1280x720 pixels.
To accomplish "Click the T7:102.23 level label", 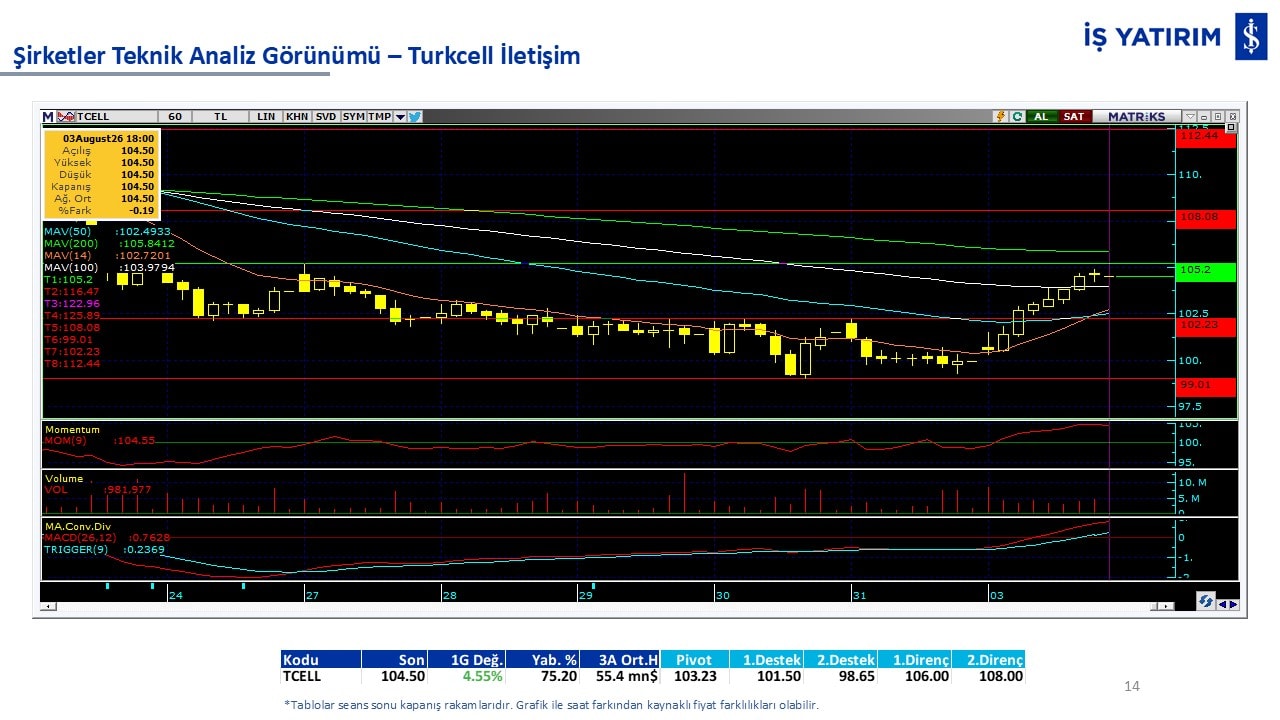I will coord(71,351).
